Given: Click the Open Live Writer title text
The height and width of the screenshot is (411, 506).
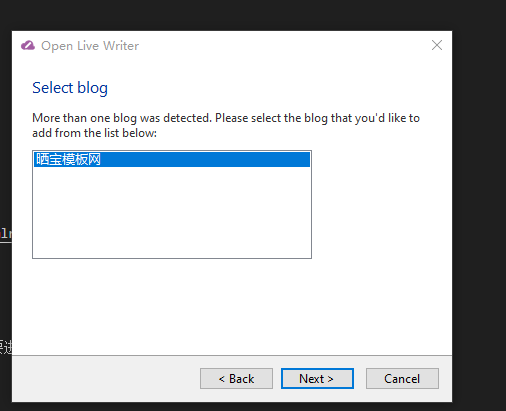Looking at the screenshot, I should pyautogui.click(x=90, y=46).
